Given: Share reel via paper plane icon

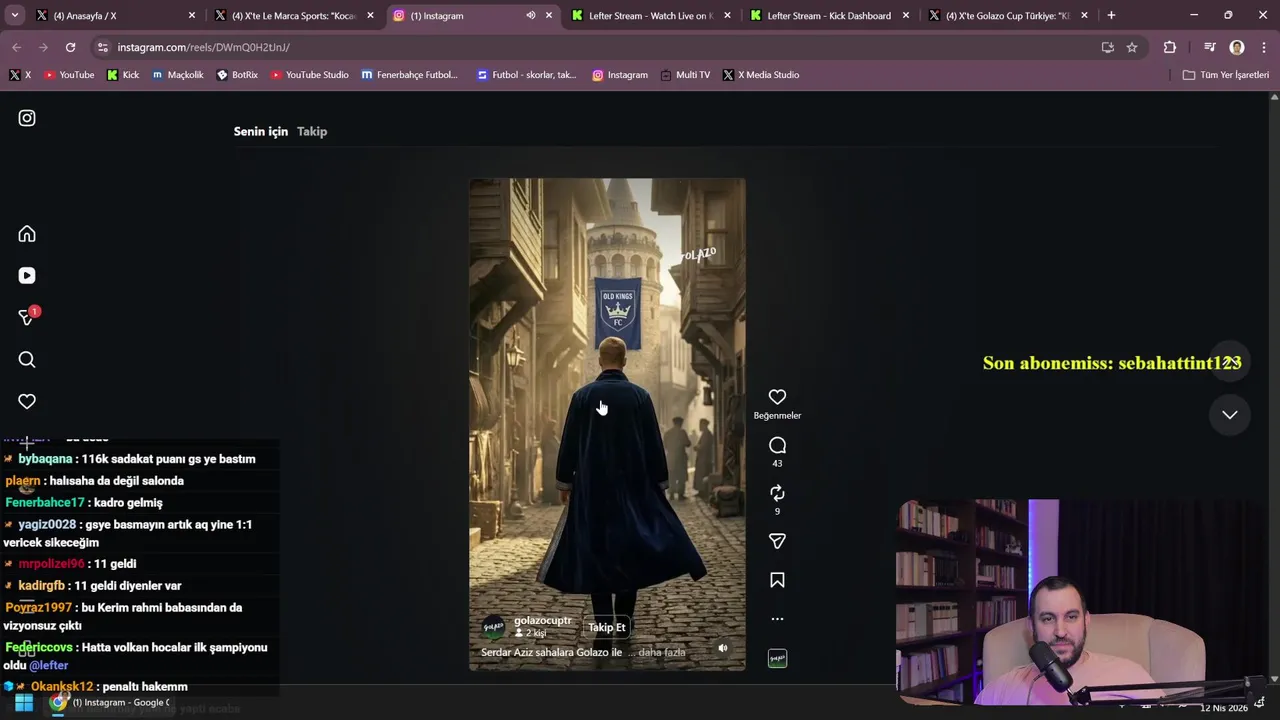Looking at the screenshot, I should pyautogui.click(x=777, y=541).
